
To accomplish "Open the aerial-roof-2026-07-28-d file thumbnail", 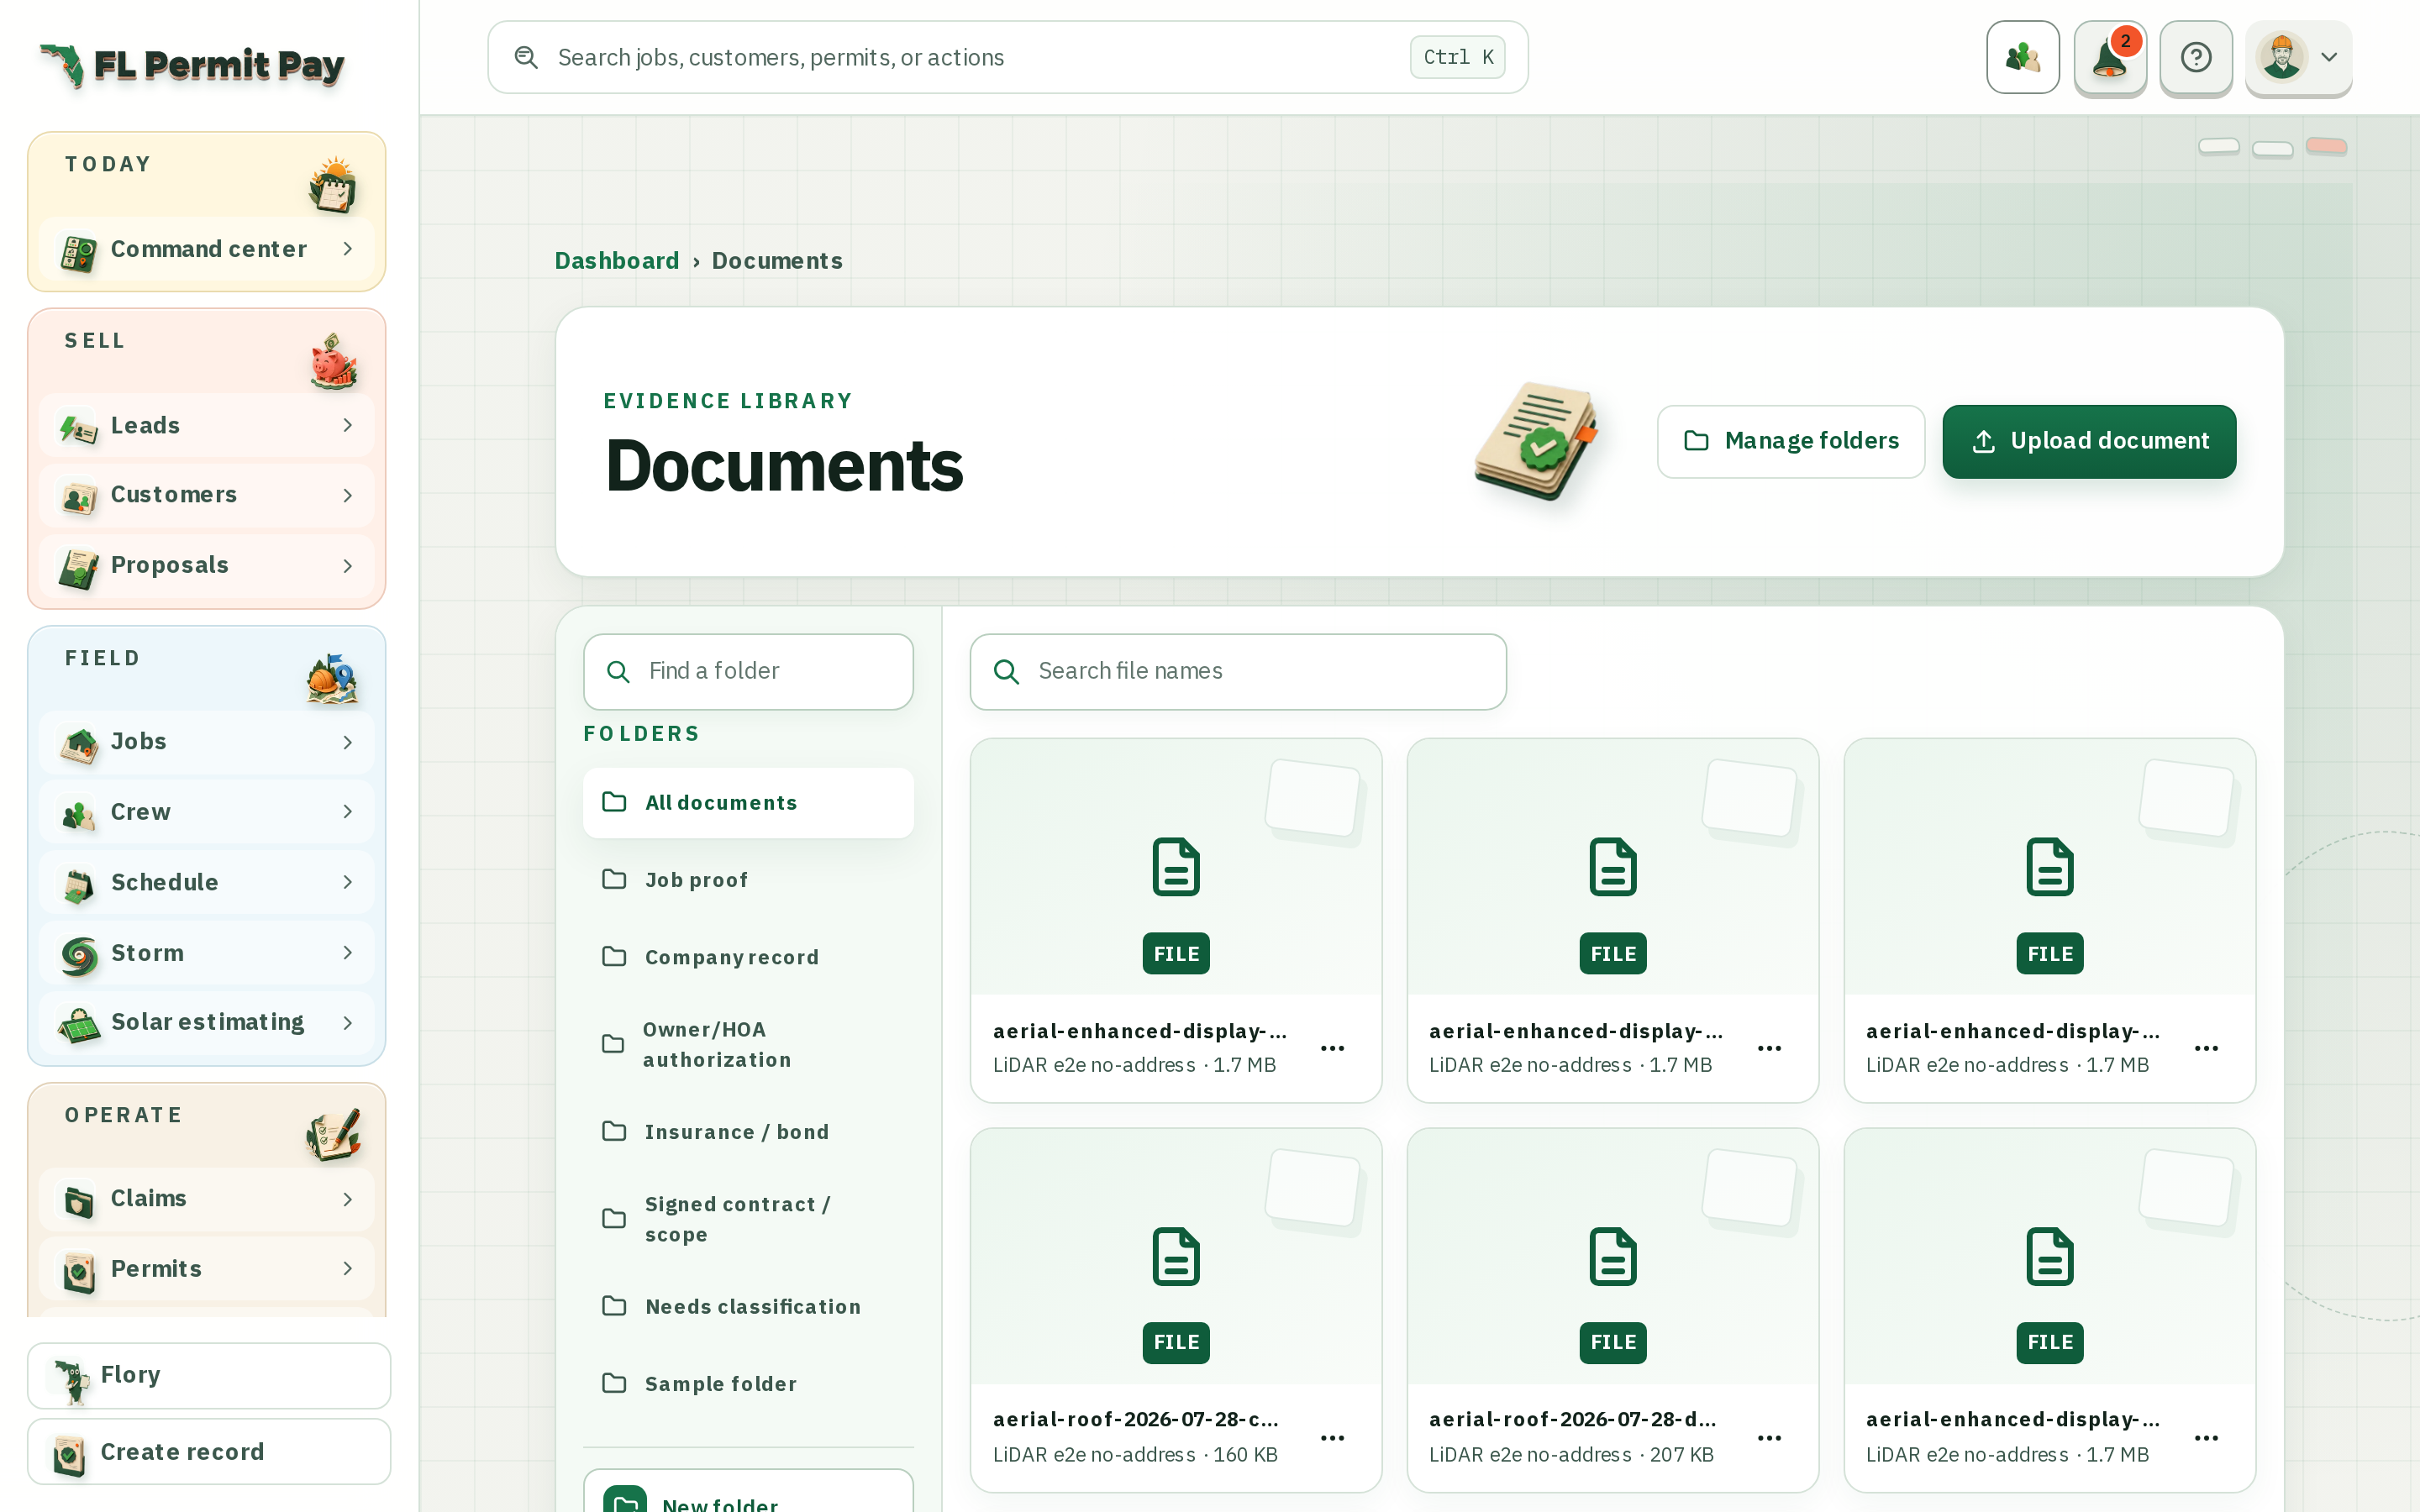I will 1613,1257.
